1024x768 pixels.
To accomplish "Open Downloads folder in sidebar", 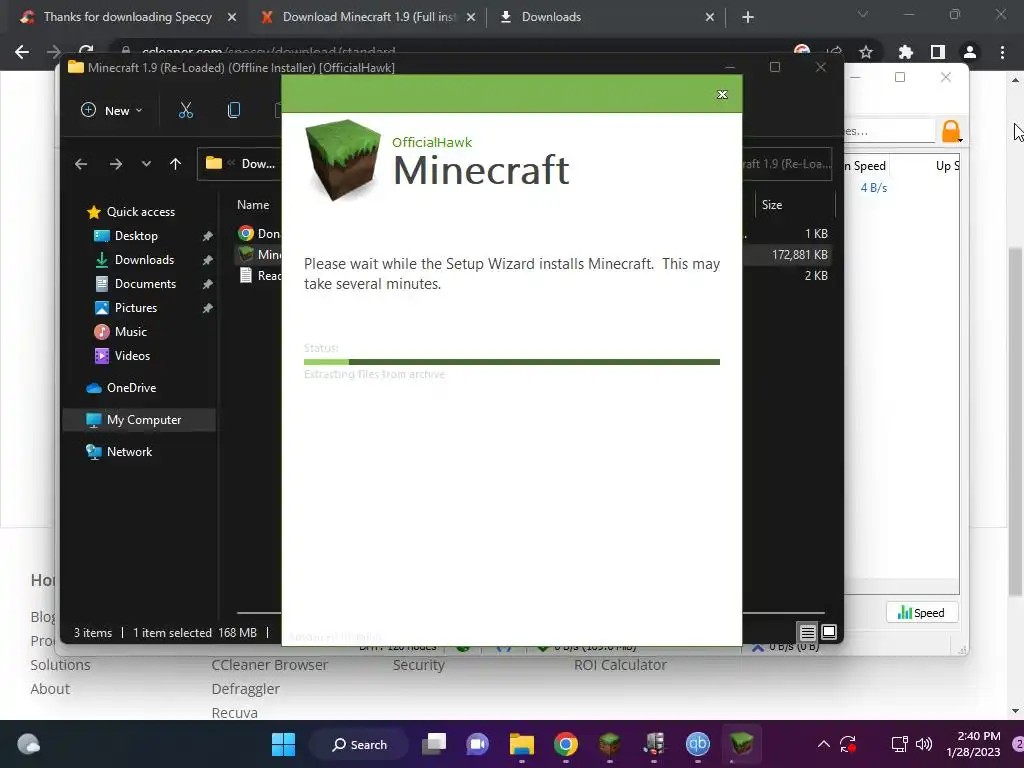I will 144,260.
